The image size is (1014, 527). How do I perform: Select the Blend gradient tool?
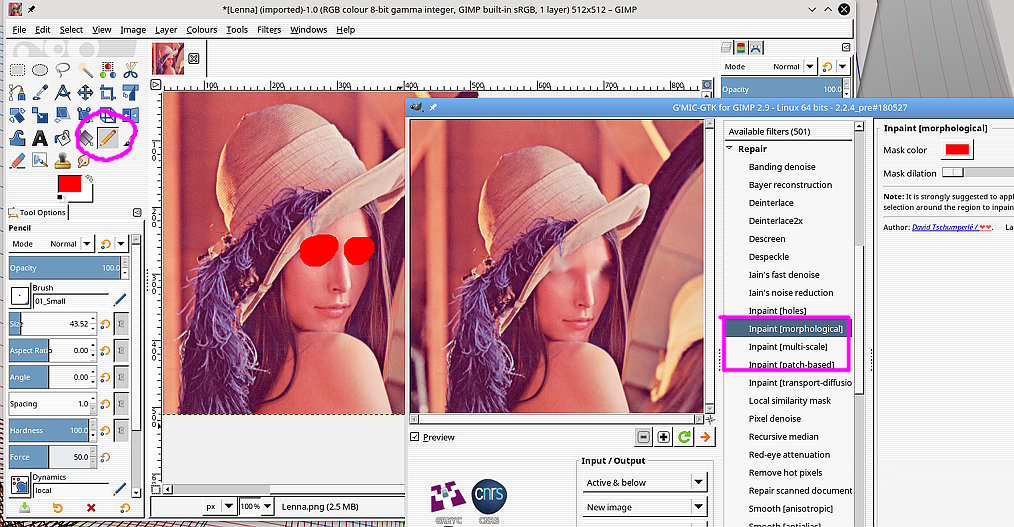point(85,138)
